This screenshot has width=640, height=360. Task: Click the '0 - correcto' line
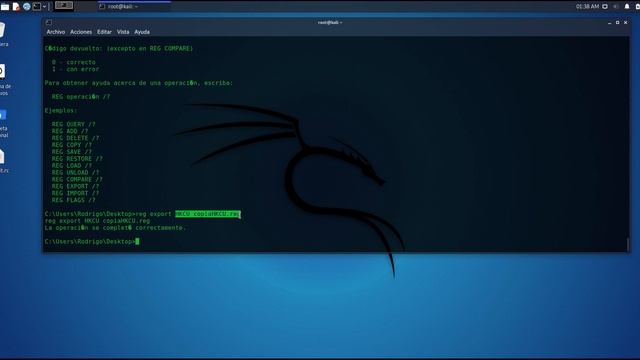click(x=73, y=62)
